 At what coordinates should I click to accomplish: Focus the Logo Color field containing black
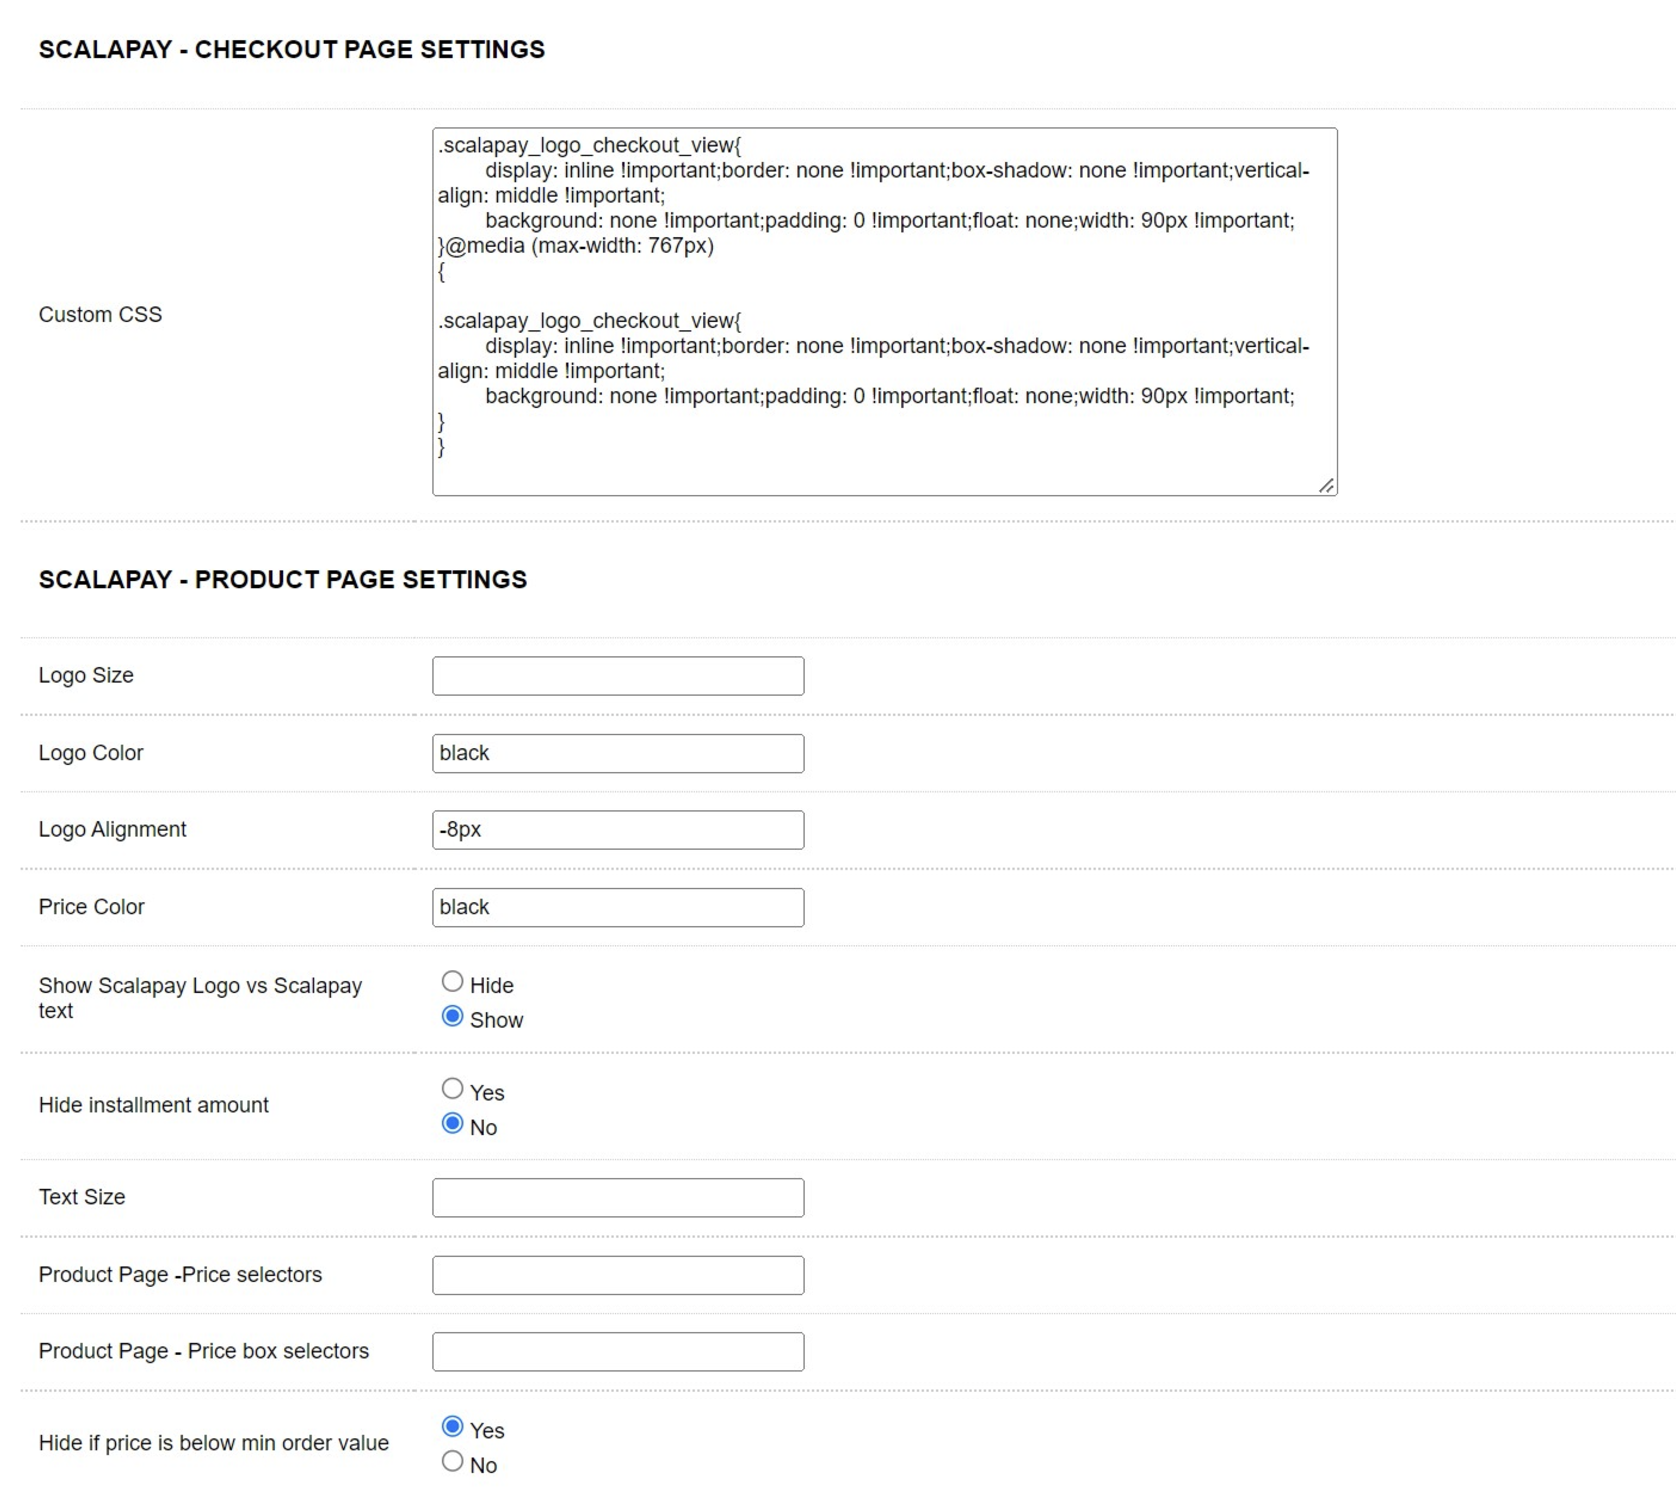[x=618, y=753]
